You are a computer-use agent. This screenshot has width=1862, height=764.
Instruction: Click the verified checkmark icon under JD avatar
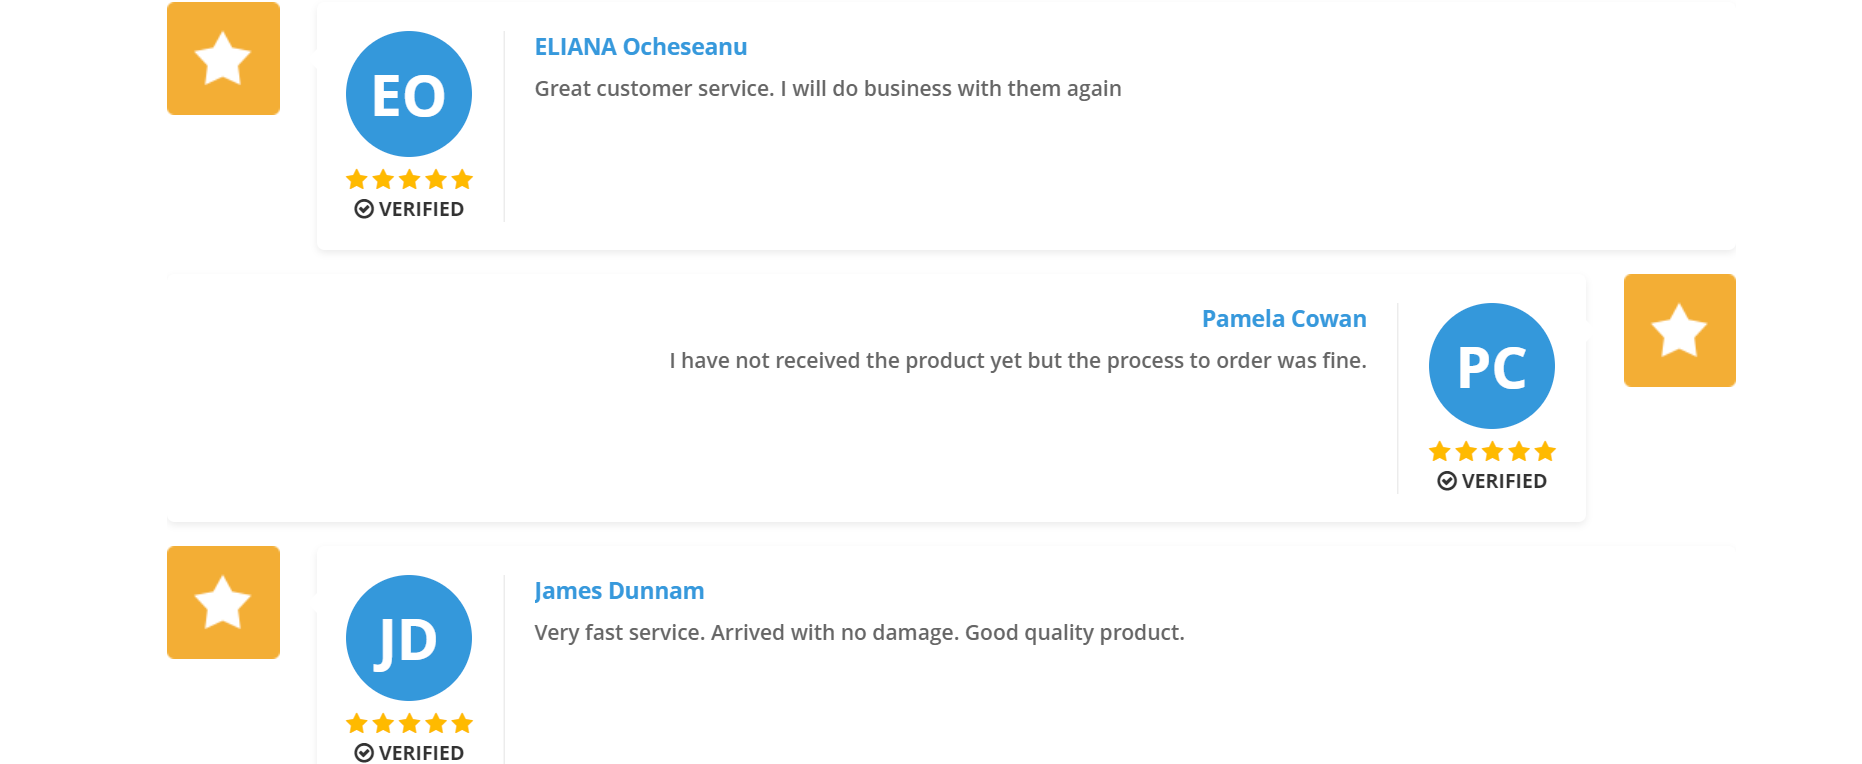(364, 753)
